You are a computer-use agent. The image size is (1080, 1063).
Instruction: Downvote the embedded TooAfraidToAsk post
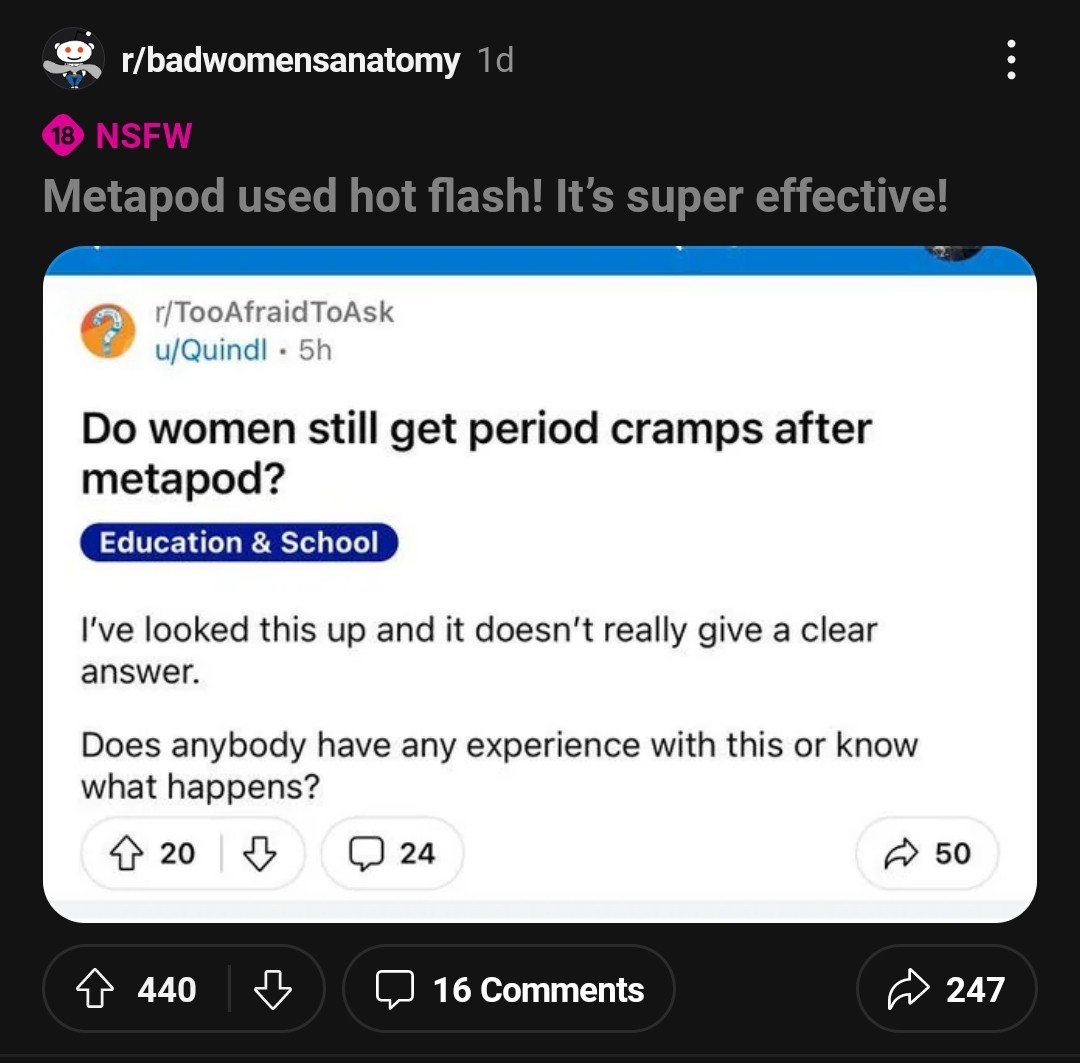coord(260,853)
